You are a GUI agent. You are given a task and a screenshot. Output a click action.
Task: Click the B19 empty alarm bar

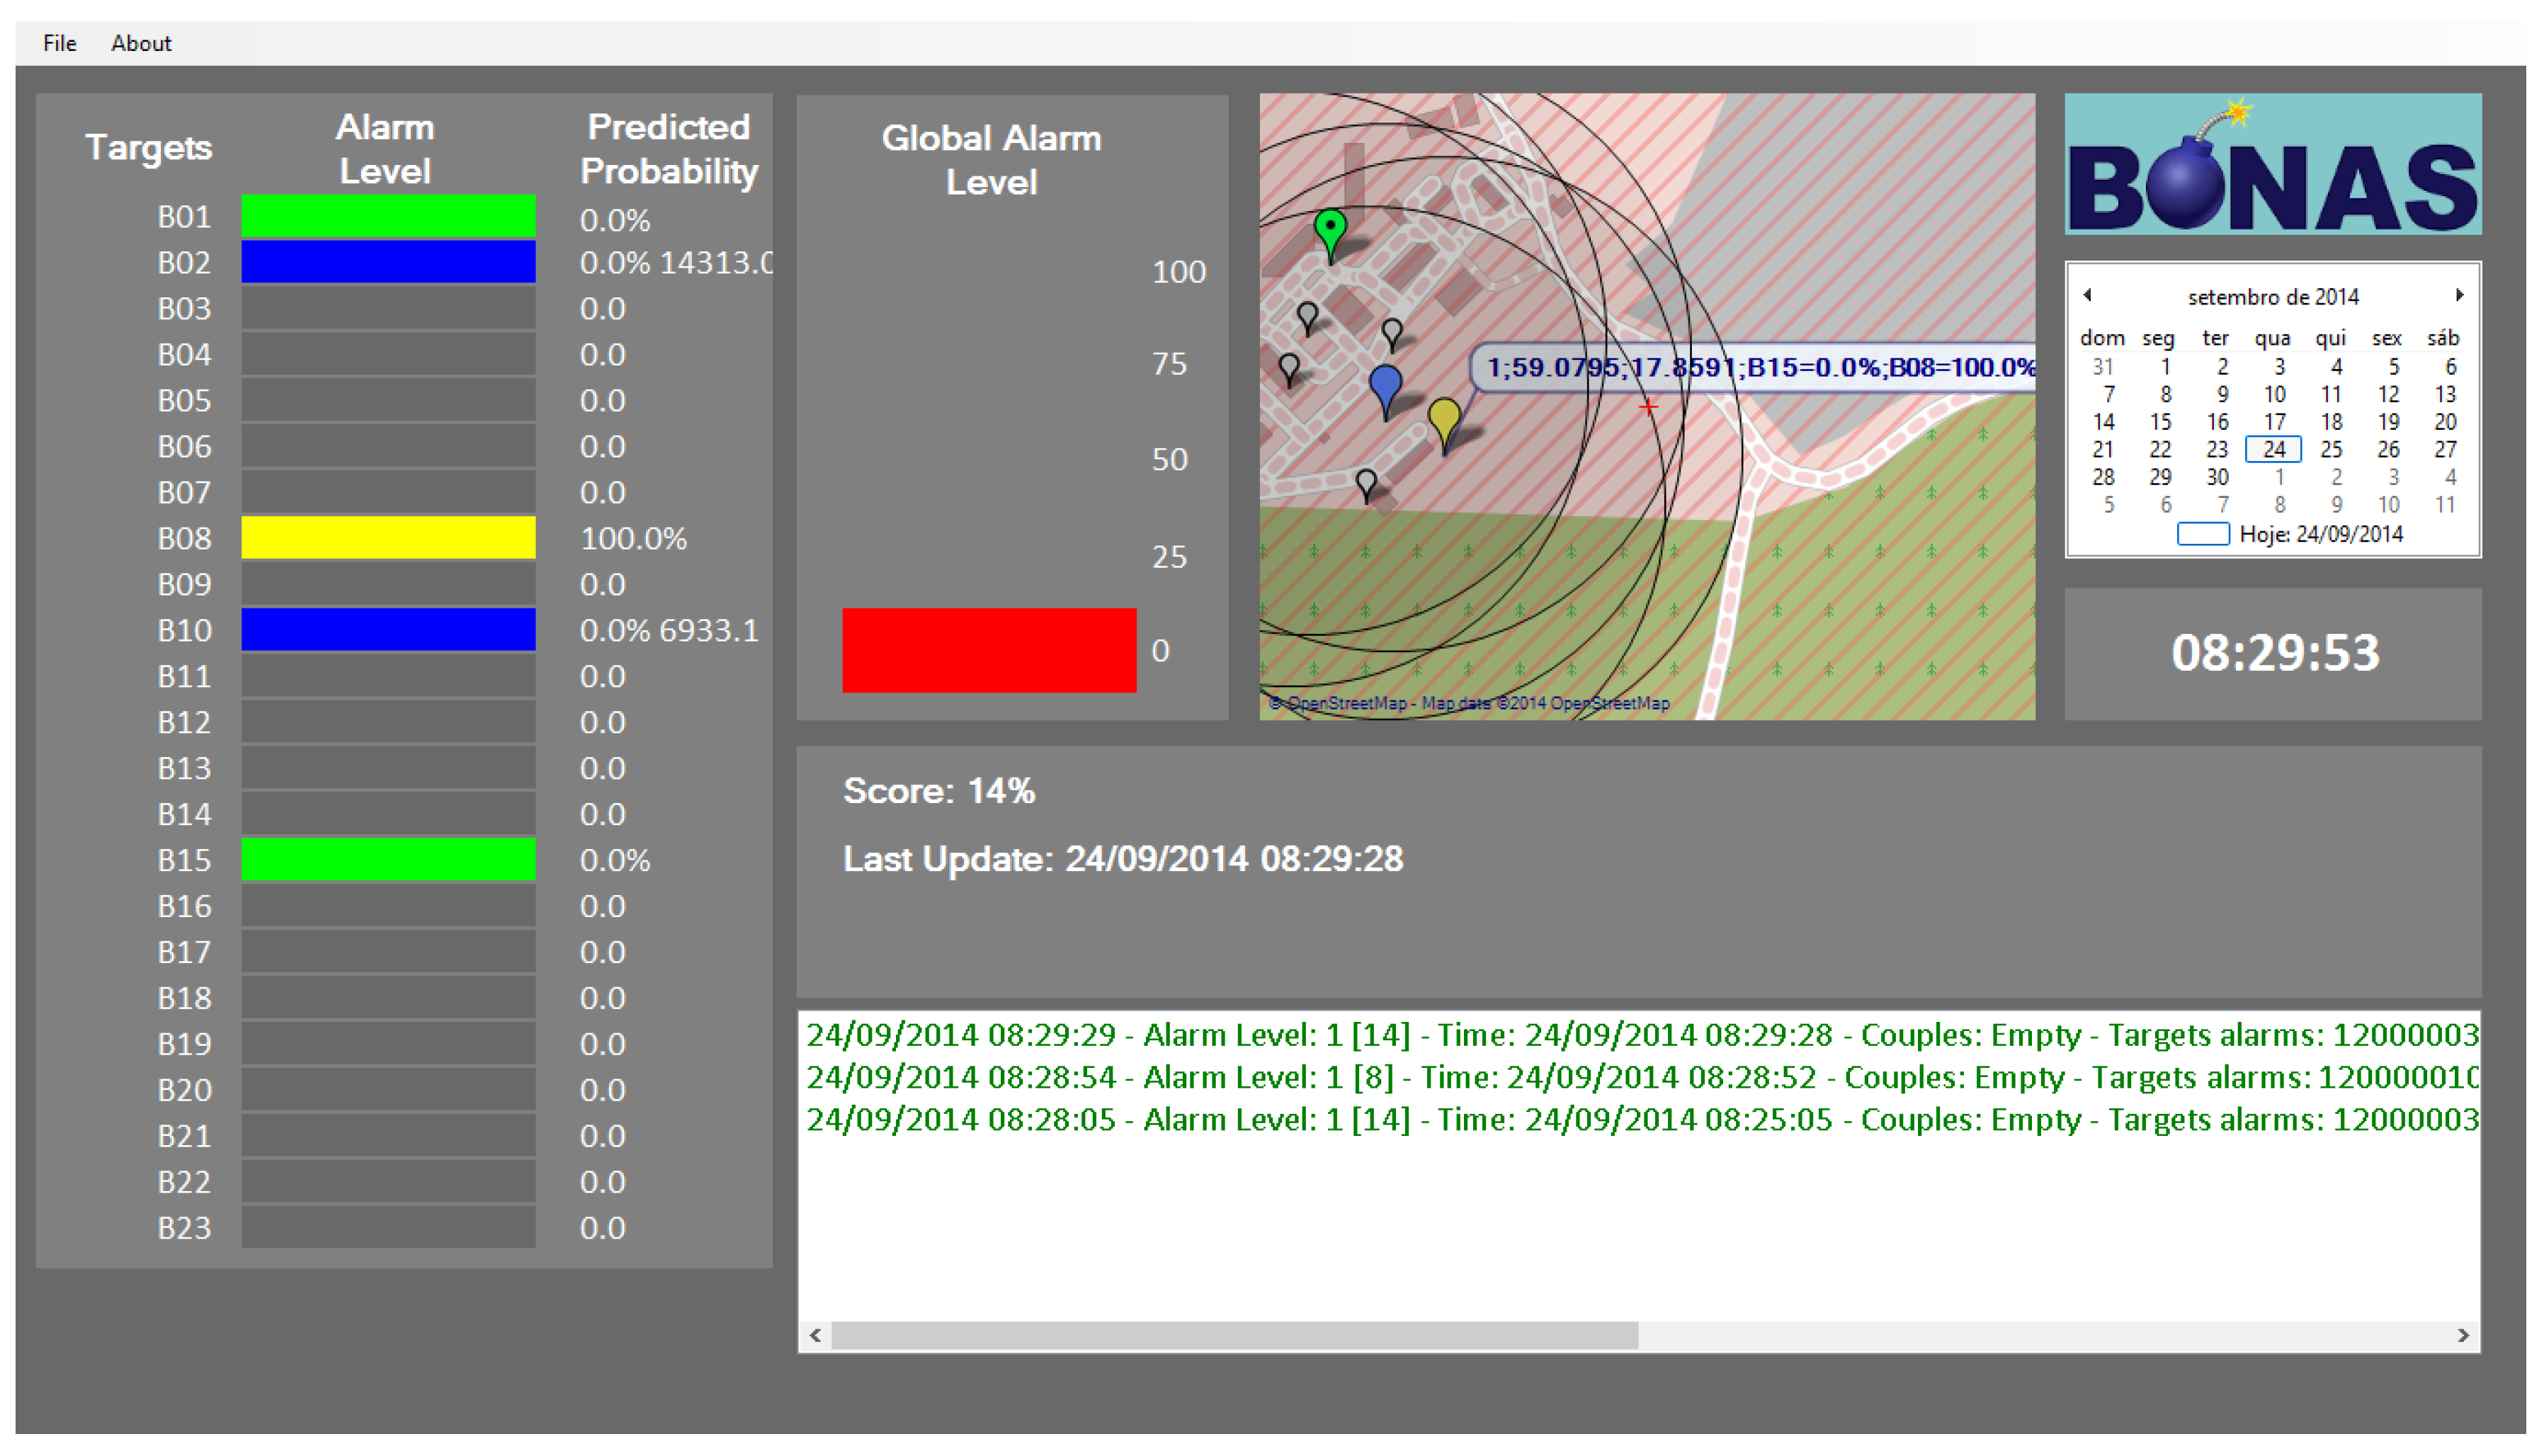[388, 1044]
